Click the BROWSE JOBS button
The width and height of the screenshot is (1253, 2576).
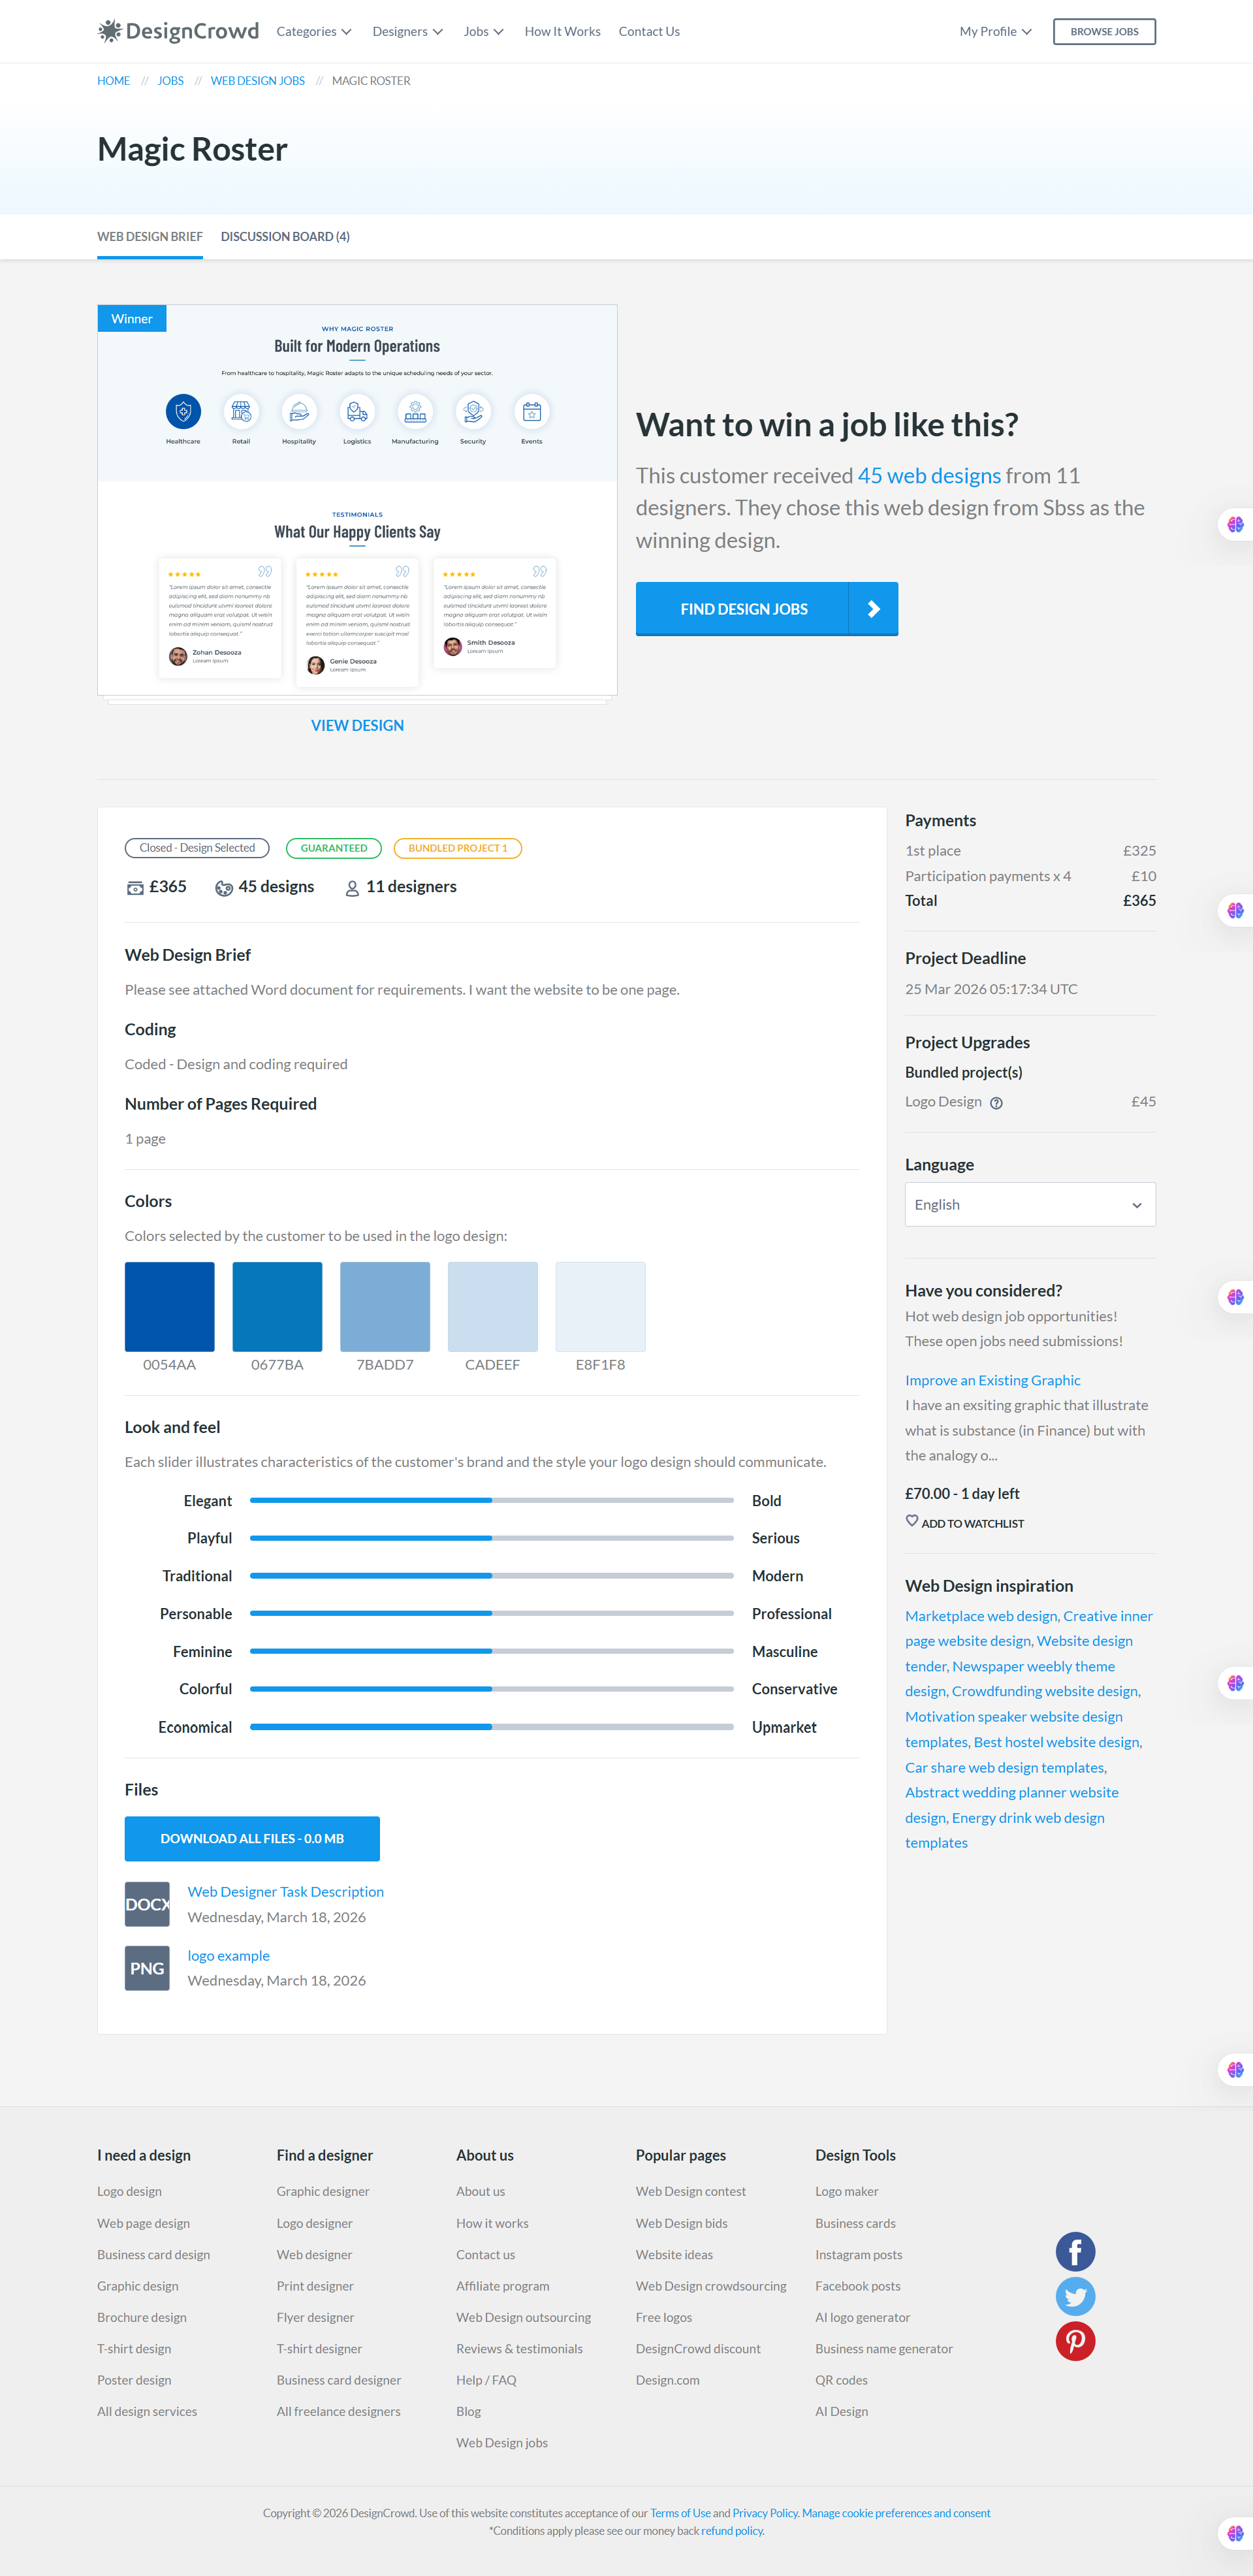1103,31
